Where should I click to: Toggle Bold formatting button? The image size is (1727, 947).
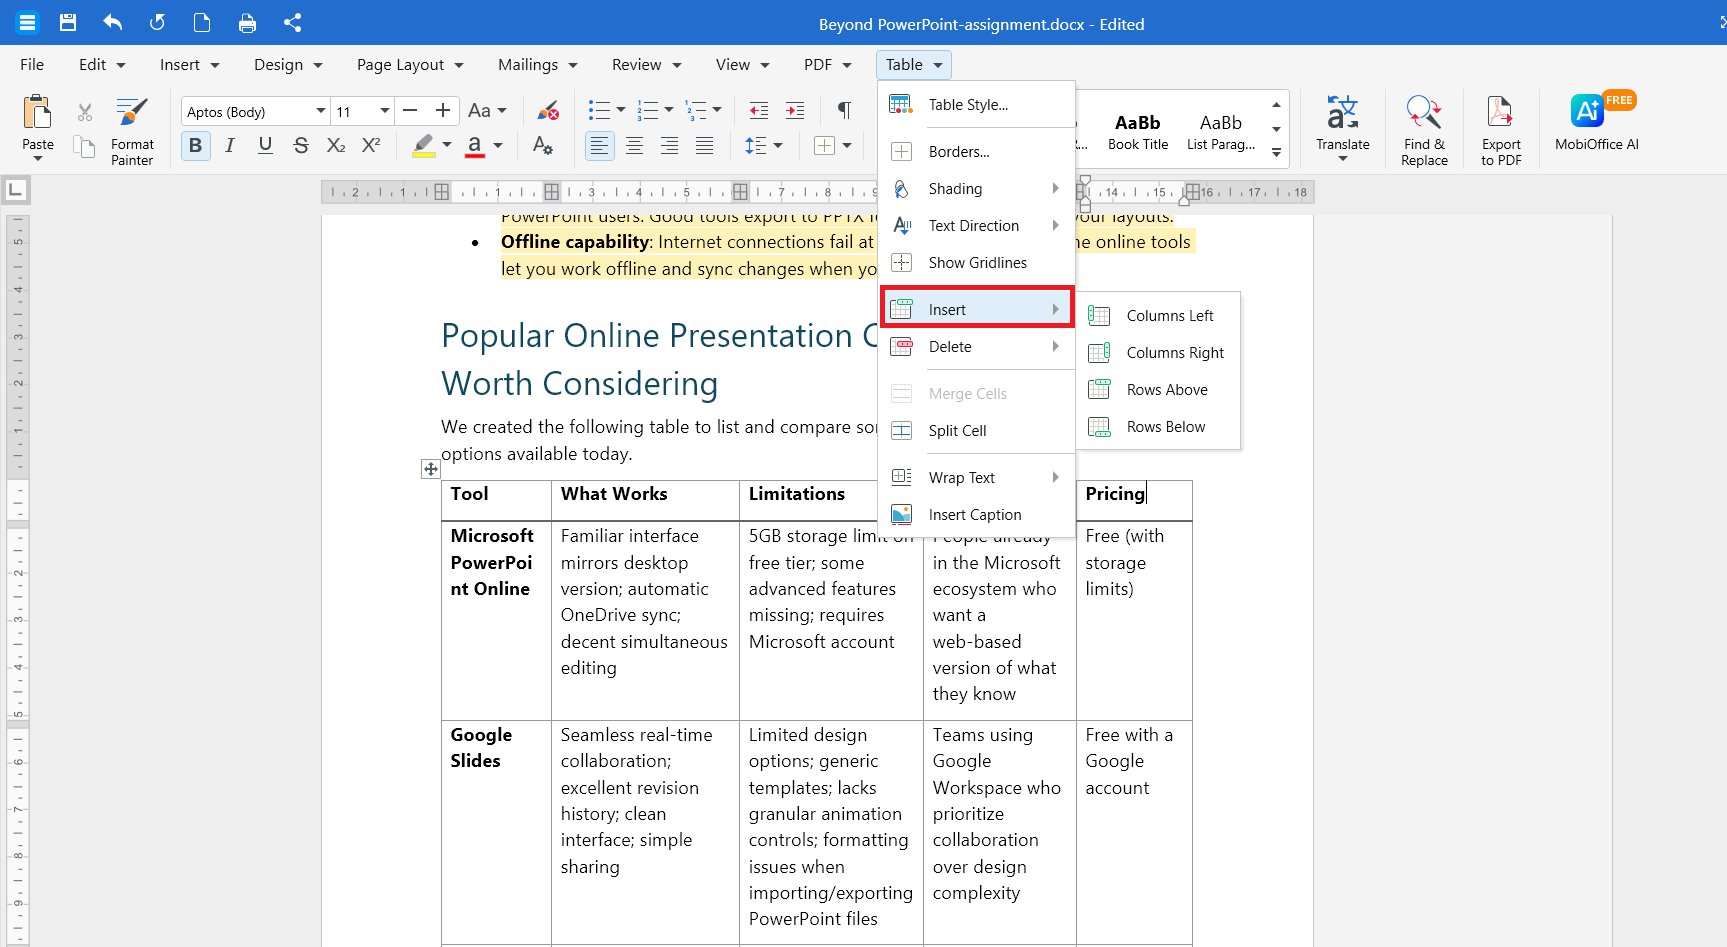[195, 146]
